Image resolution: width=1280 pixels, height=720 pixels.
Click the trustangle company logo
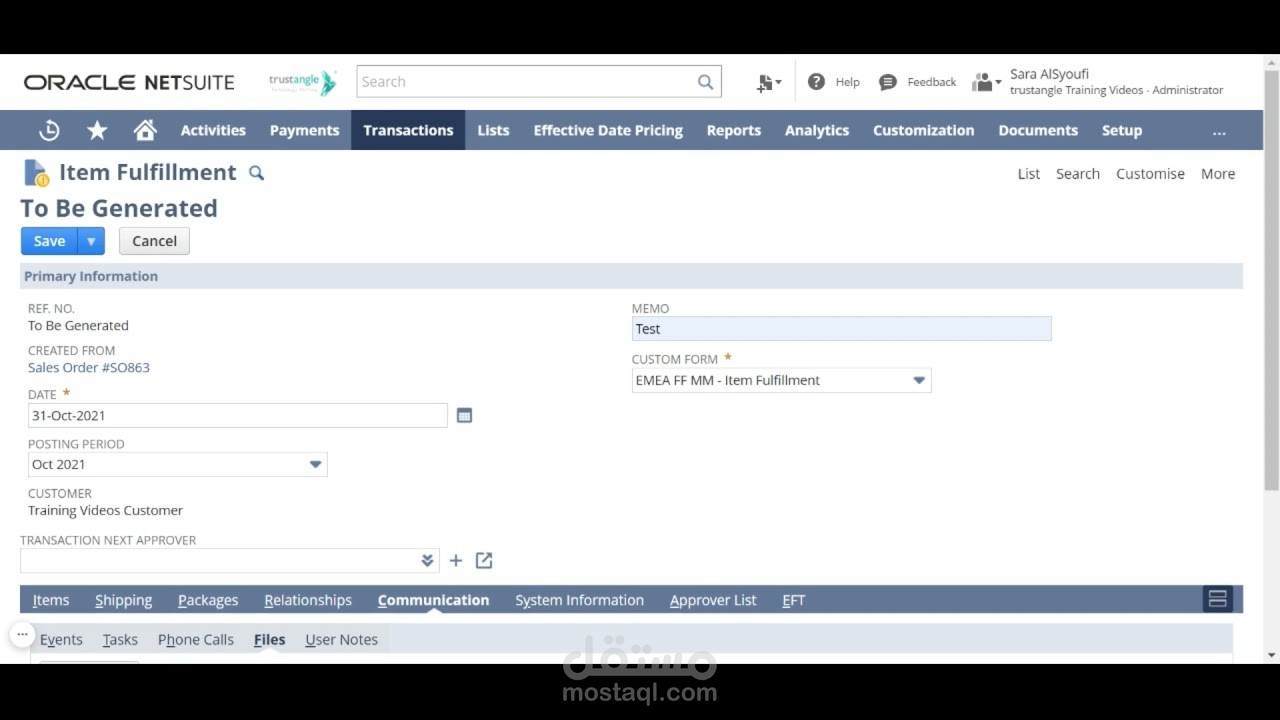303,82
